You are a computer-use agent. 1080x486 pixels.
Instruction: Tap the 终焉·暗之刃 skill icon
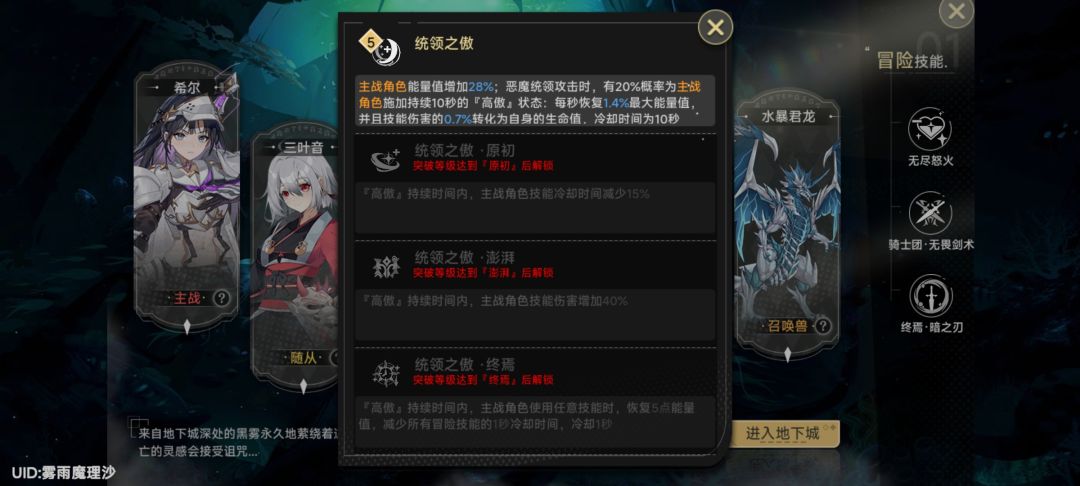coord(931,296)
